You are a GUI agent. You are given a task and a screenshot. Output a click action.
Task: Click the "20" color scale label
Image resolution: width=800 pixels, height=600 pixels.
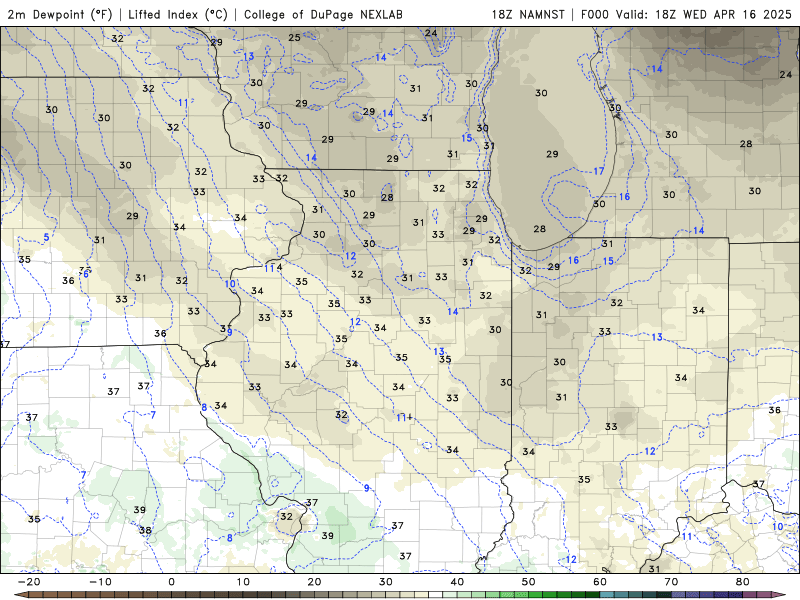[x=314, y=582]
